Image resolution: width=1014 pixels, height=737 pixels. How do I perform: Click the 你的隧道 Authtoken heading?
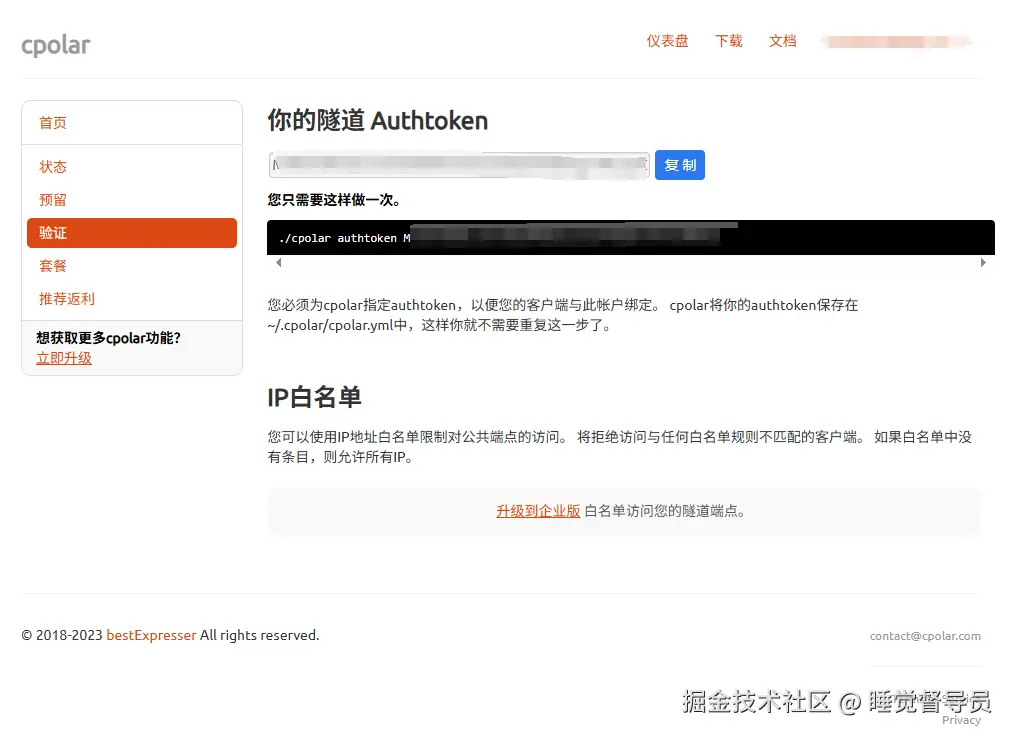[x=378, y=120]
